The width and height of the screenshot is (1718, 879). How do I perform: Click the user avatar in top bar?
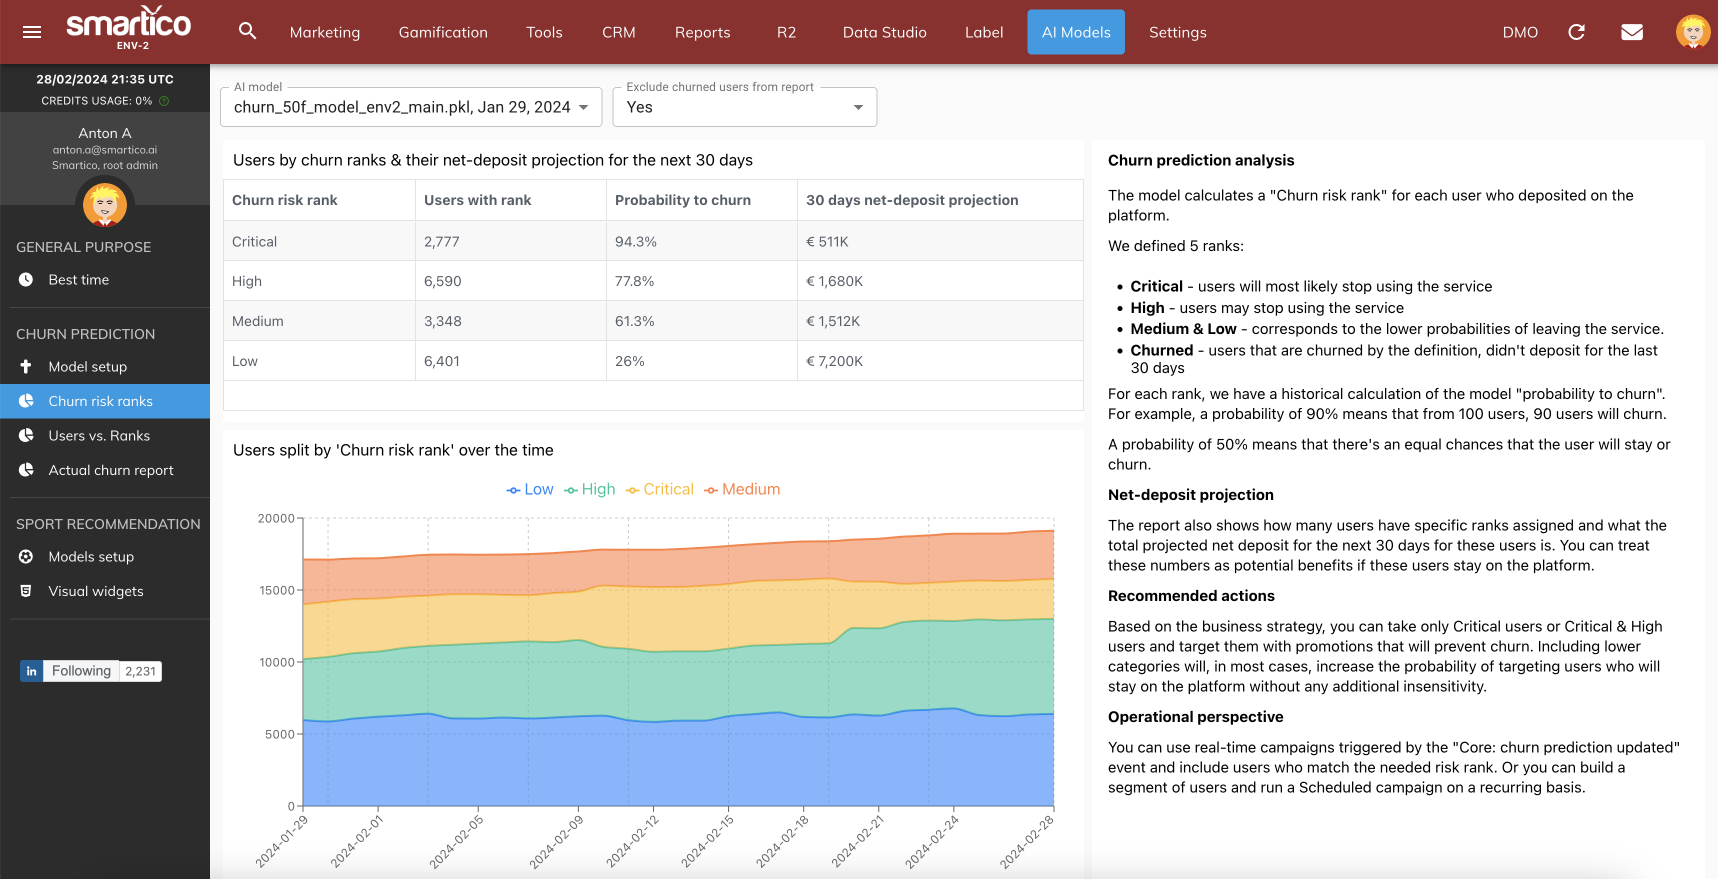[x=1692, y=32]
